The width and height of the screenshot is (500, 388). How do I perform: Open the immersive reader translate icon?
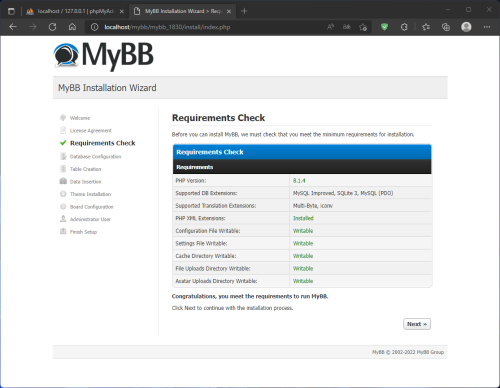[x=347, y=27]
